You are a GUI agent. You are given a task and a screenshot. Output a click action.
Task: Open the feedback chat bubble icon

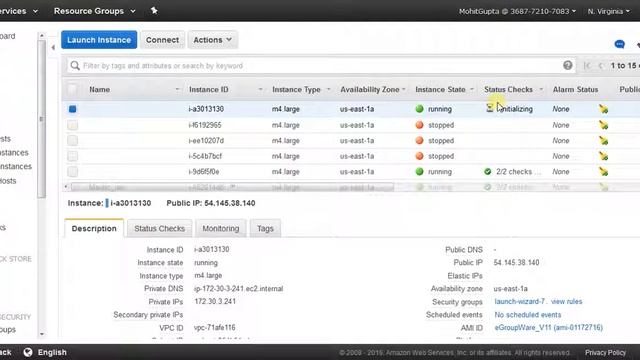tap(619, 44)
